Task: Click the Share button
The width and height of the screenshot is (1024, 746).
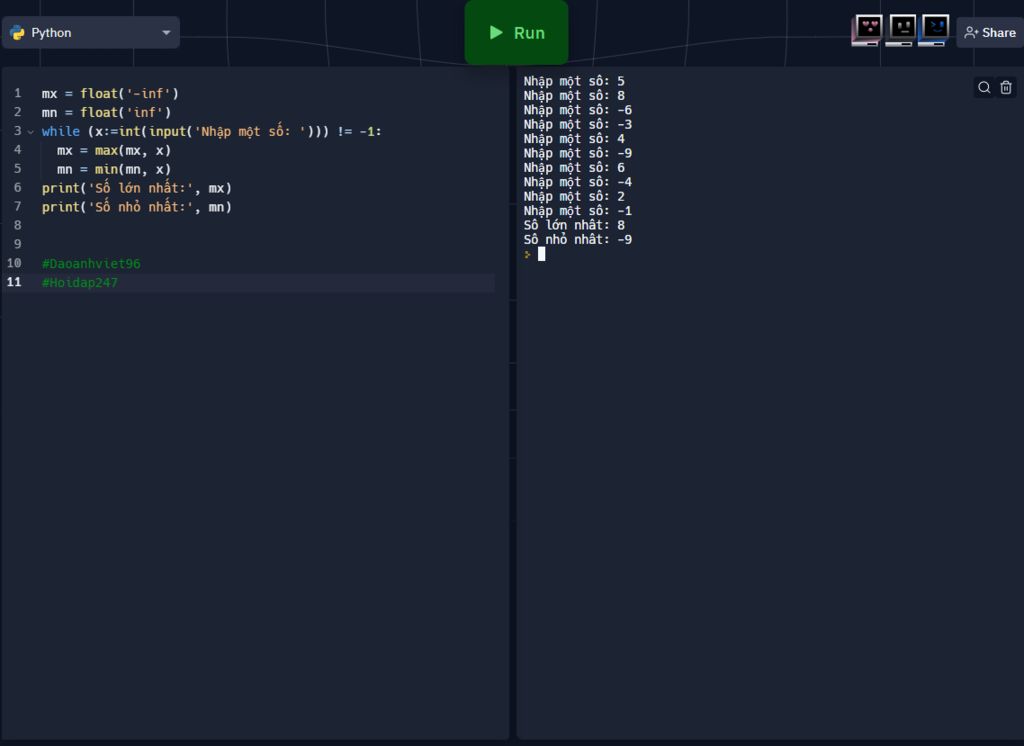Action: [x=990, y=33]
